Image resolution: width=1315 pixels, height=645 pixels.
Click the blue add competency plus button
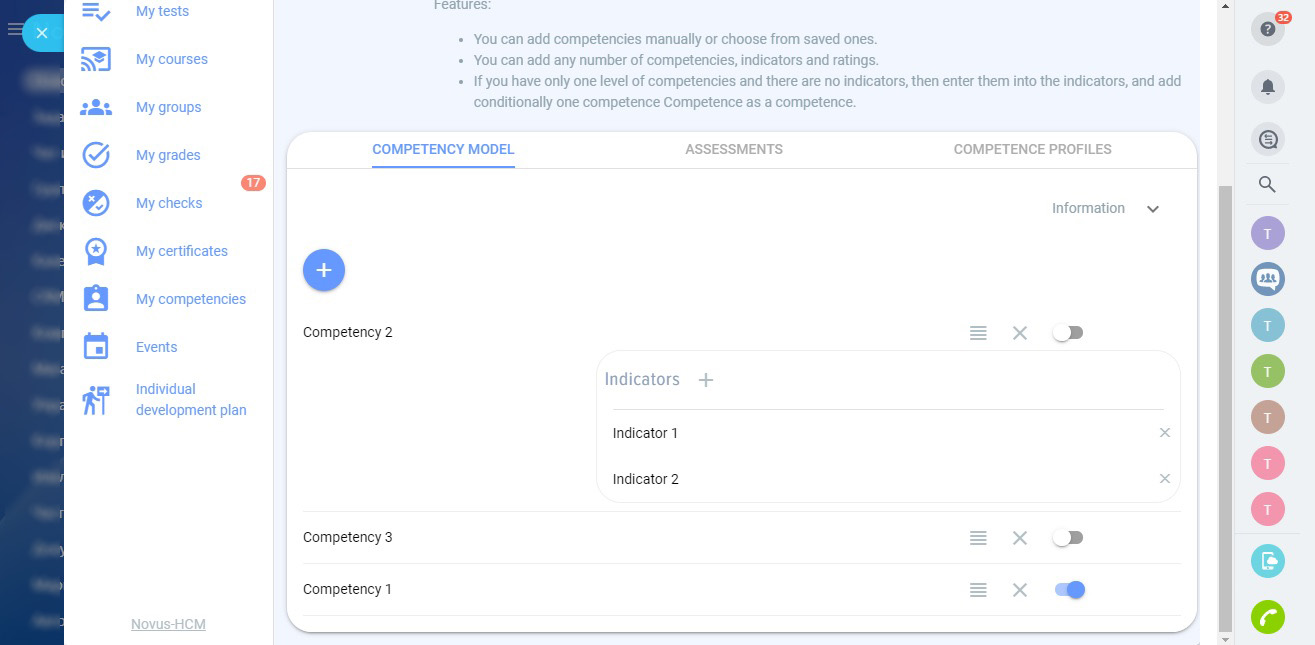tap(324, 270)
